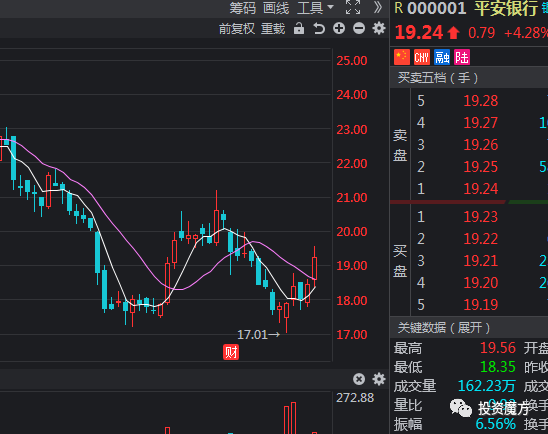Viewport: 548px width, 434px height.
Task: Select sell level 3 price 19.26
Action: click(x=481, y=145)
